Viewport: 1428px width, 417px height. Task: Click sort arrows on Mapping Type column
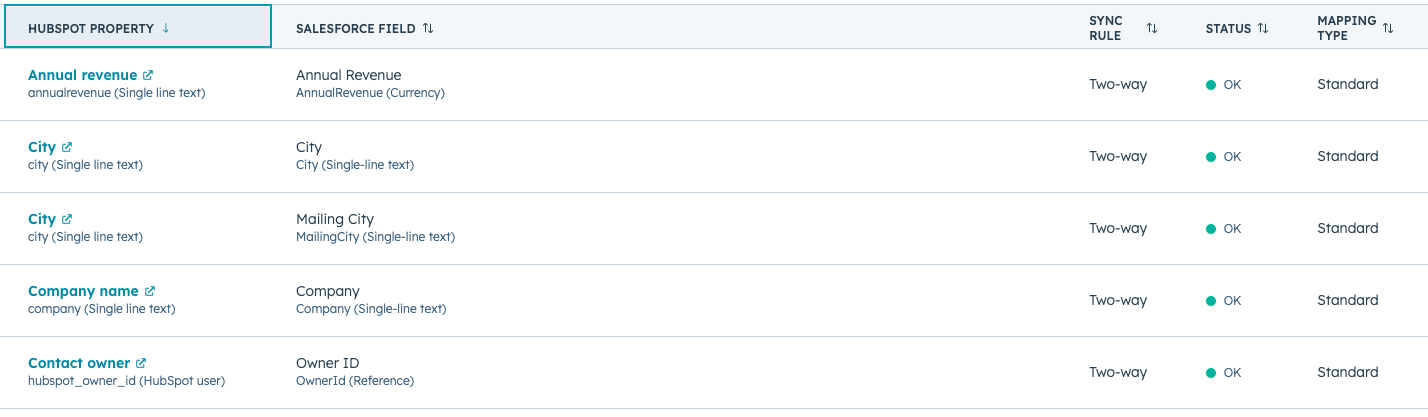point(1388,28)
